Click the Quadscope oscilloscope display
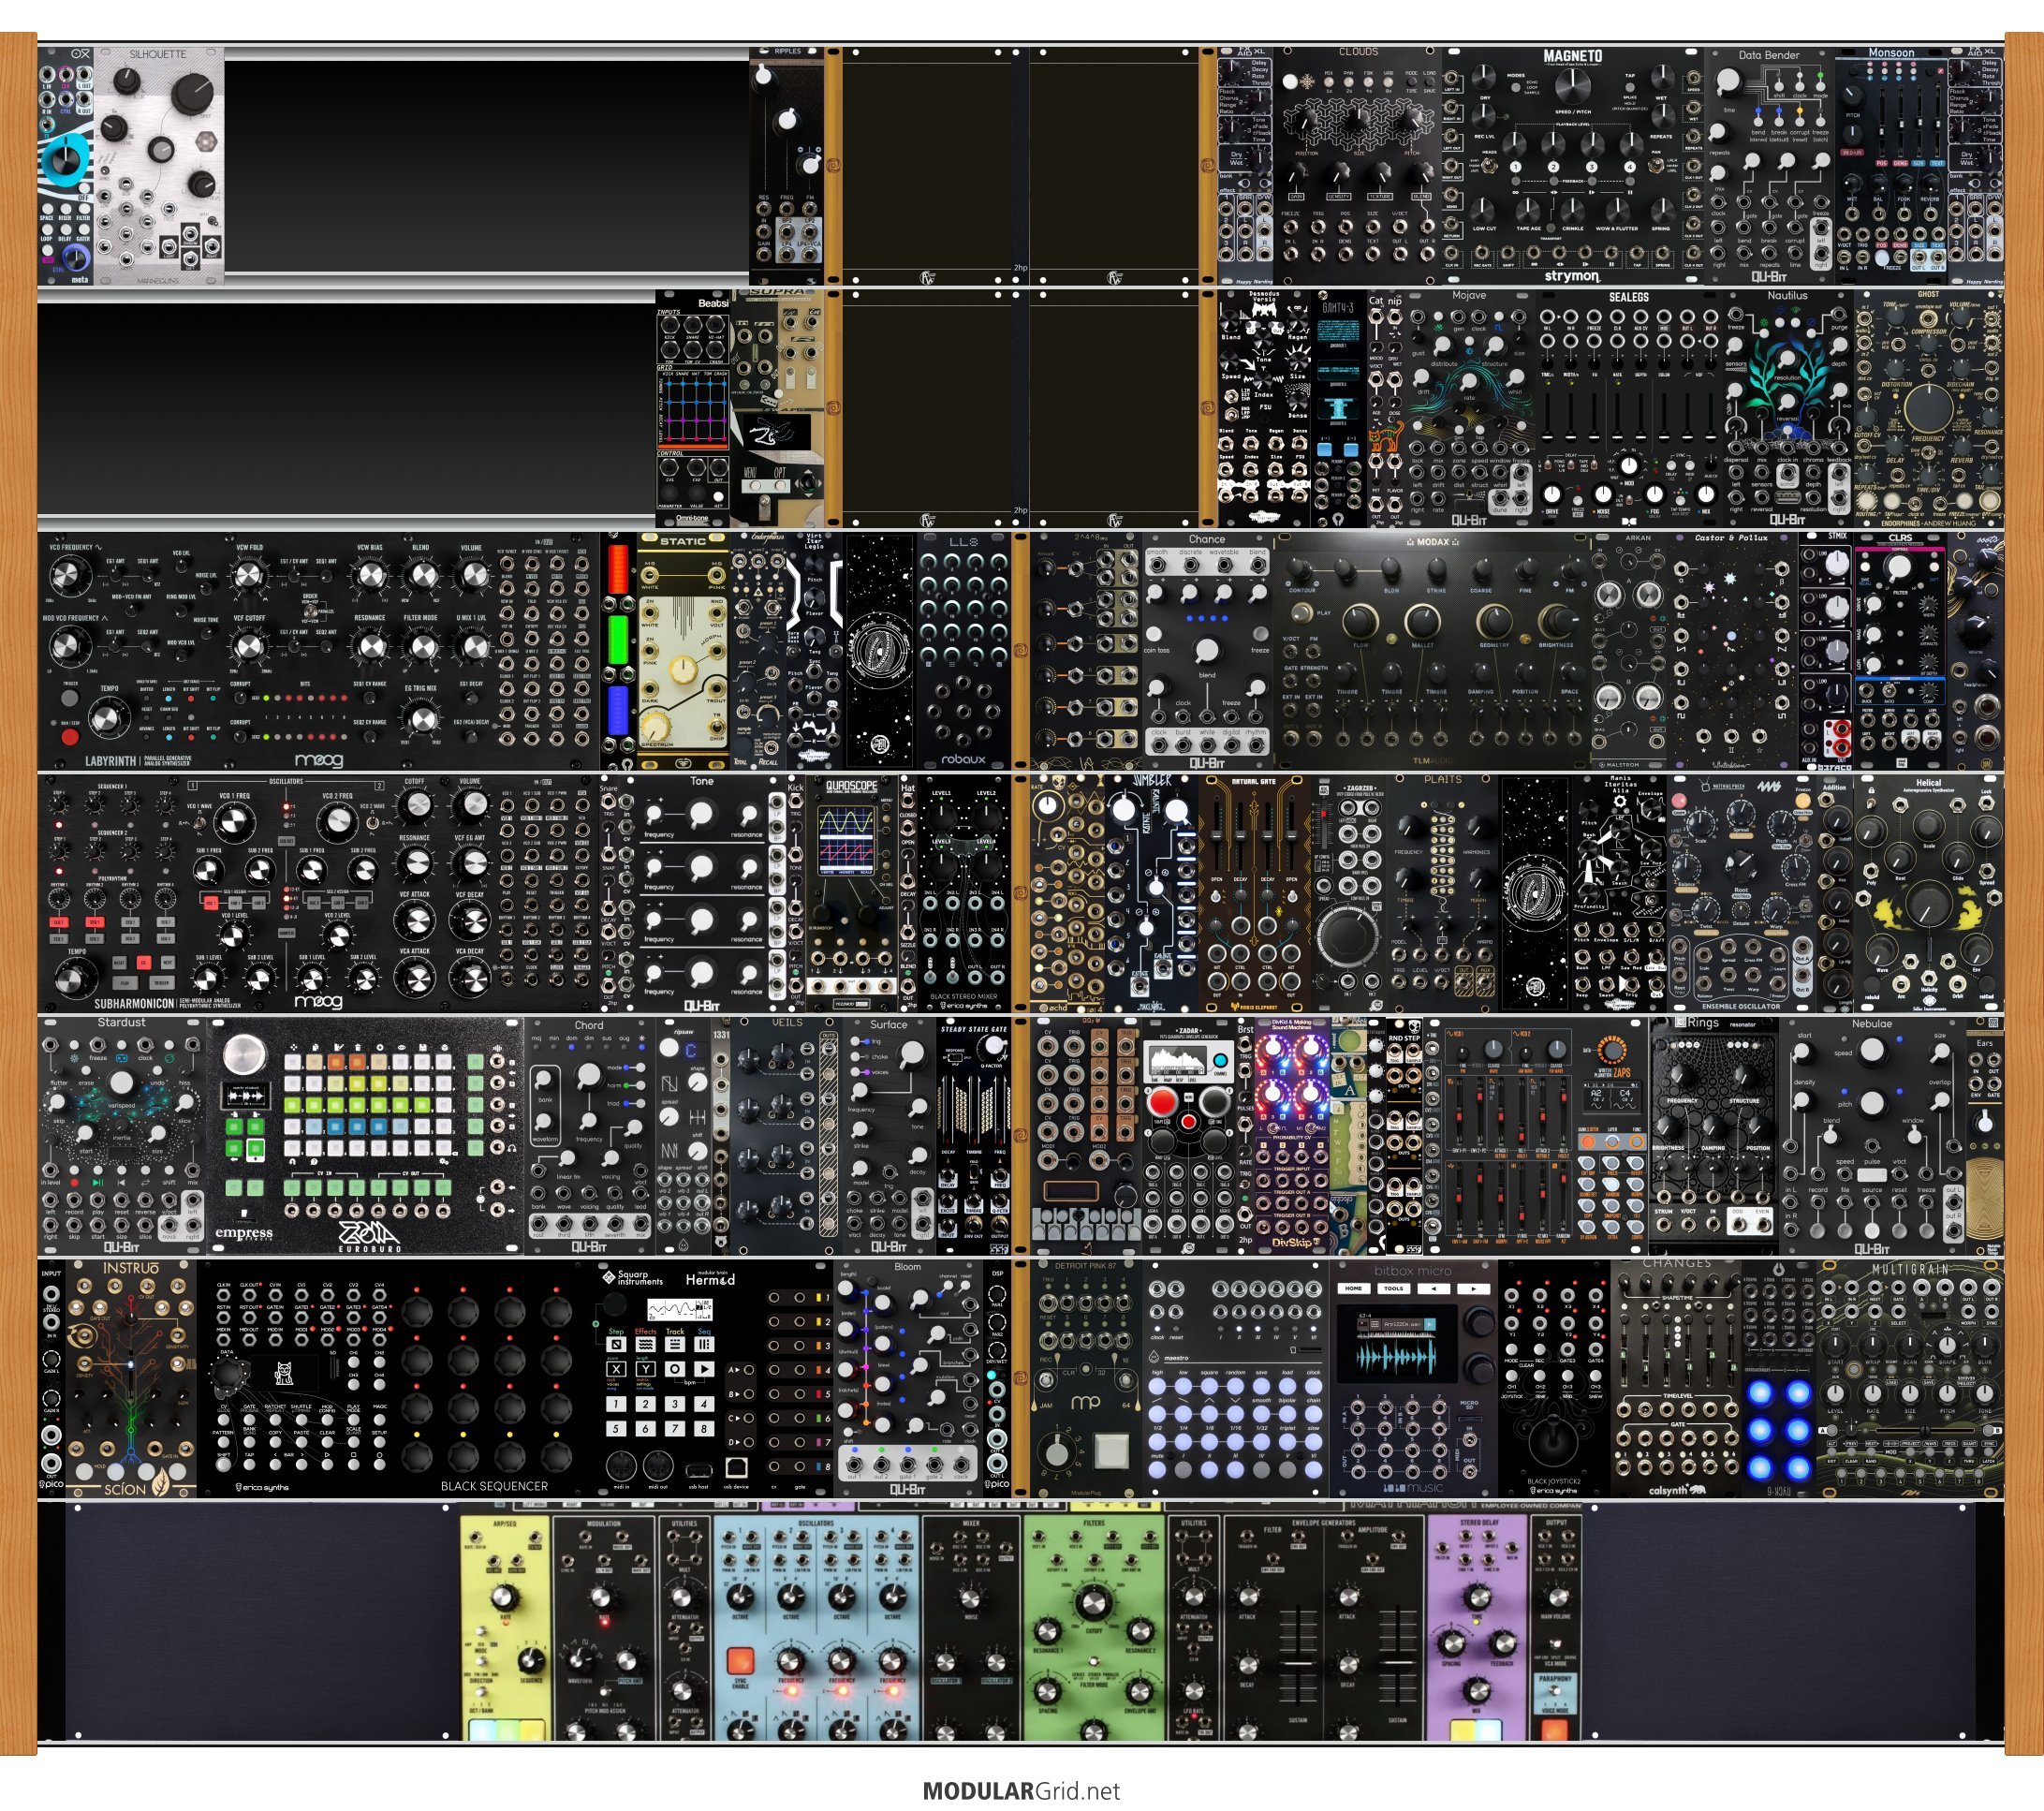Viewport: 2044px width, 1811px height. (x=846, y=839)
